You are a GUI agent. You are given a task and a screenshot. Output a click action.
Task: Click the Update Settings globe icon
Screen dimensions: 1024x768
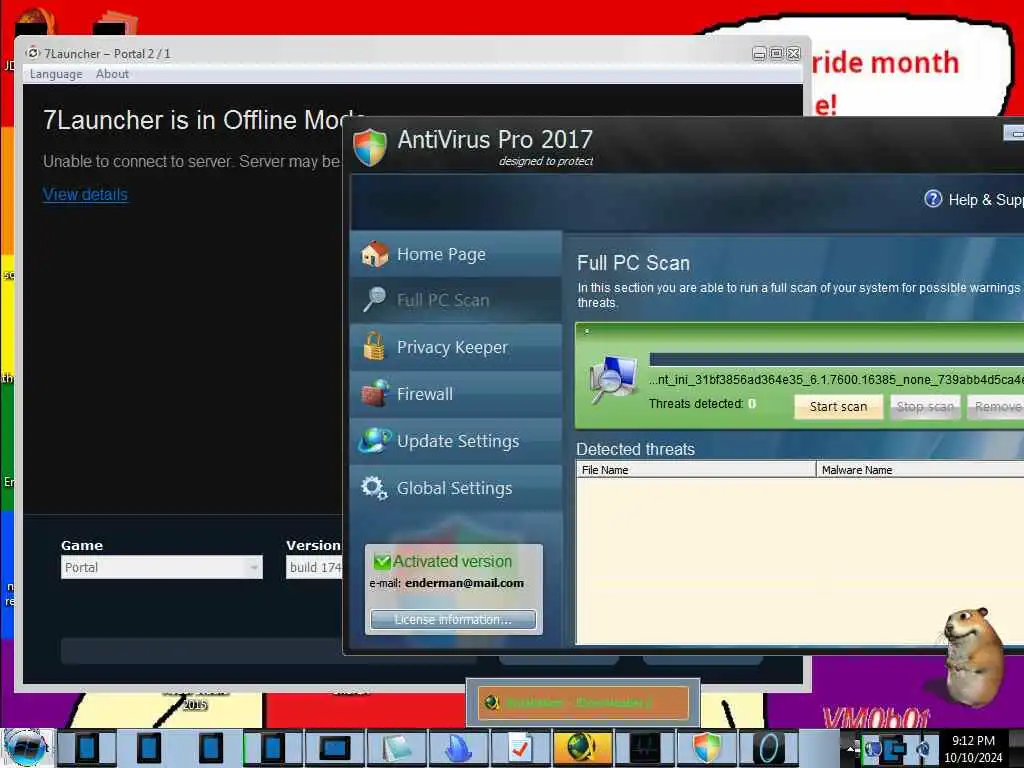375,440
